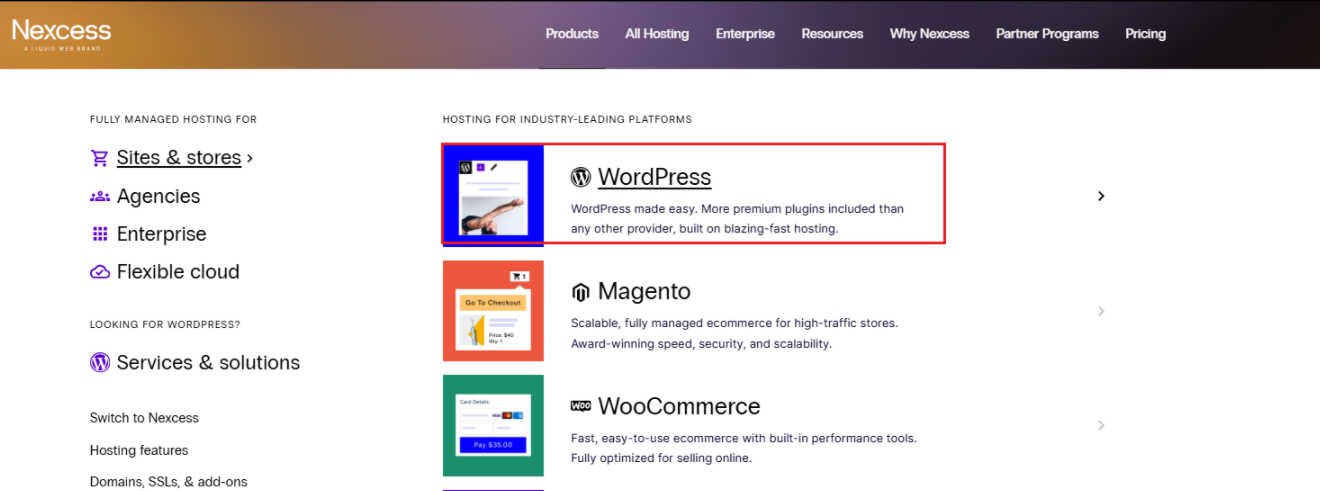Click the 'Pay $35.00' button in WooCommerce thumbnail
Screen dimensions: 1320x491
click(x=492, y=444)
